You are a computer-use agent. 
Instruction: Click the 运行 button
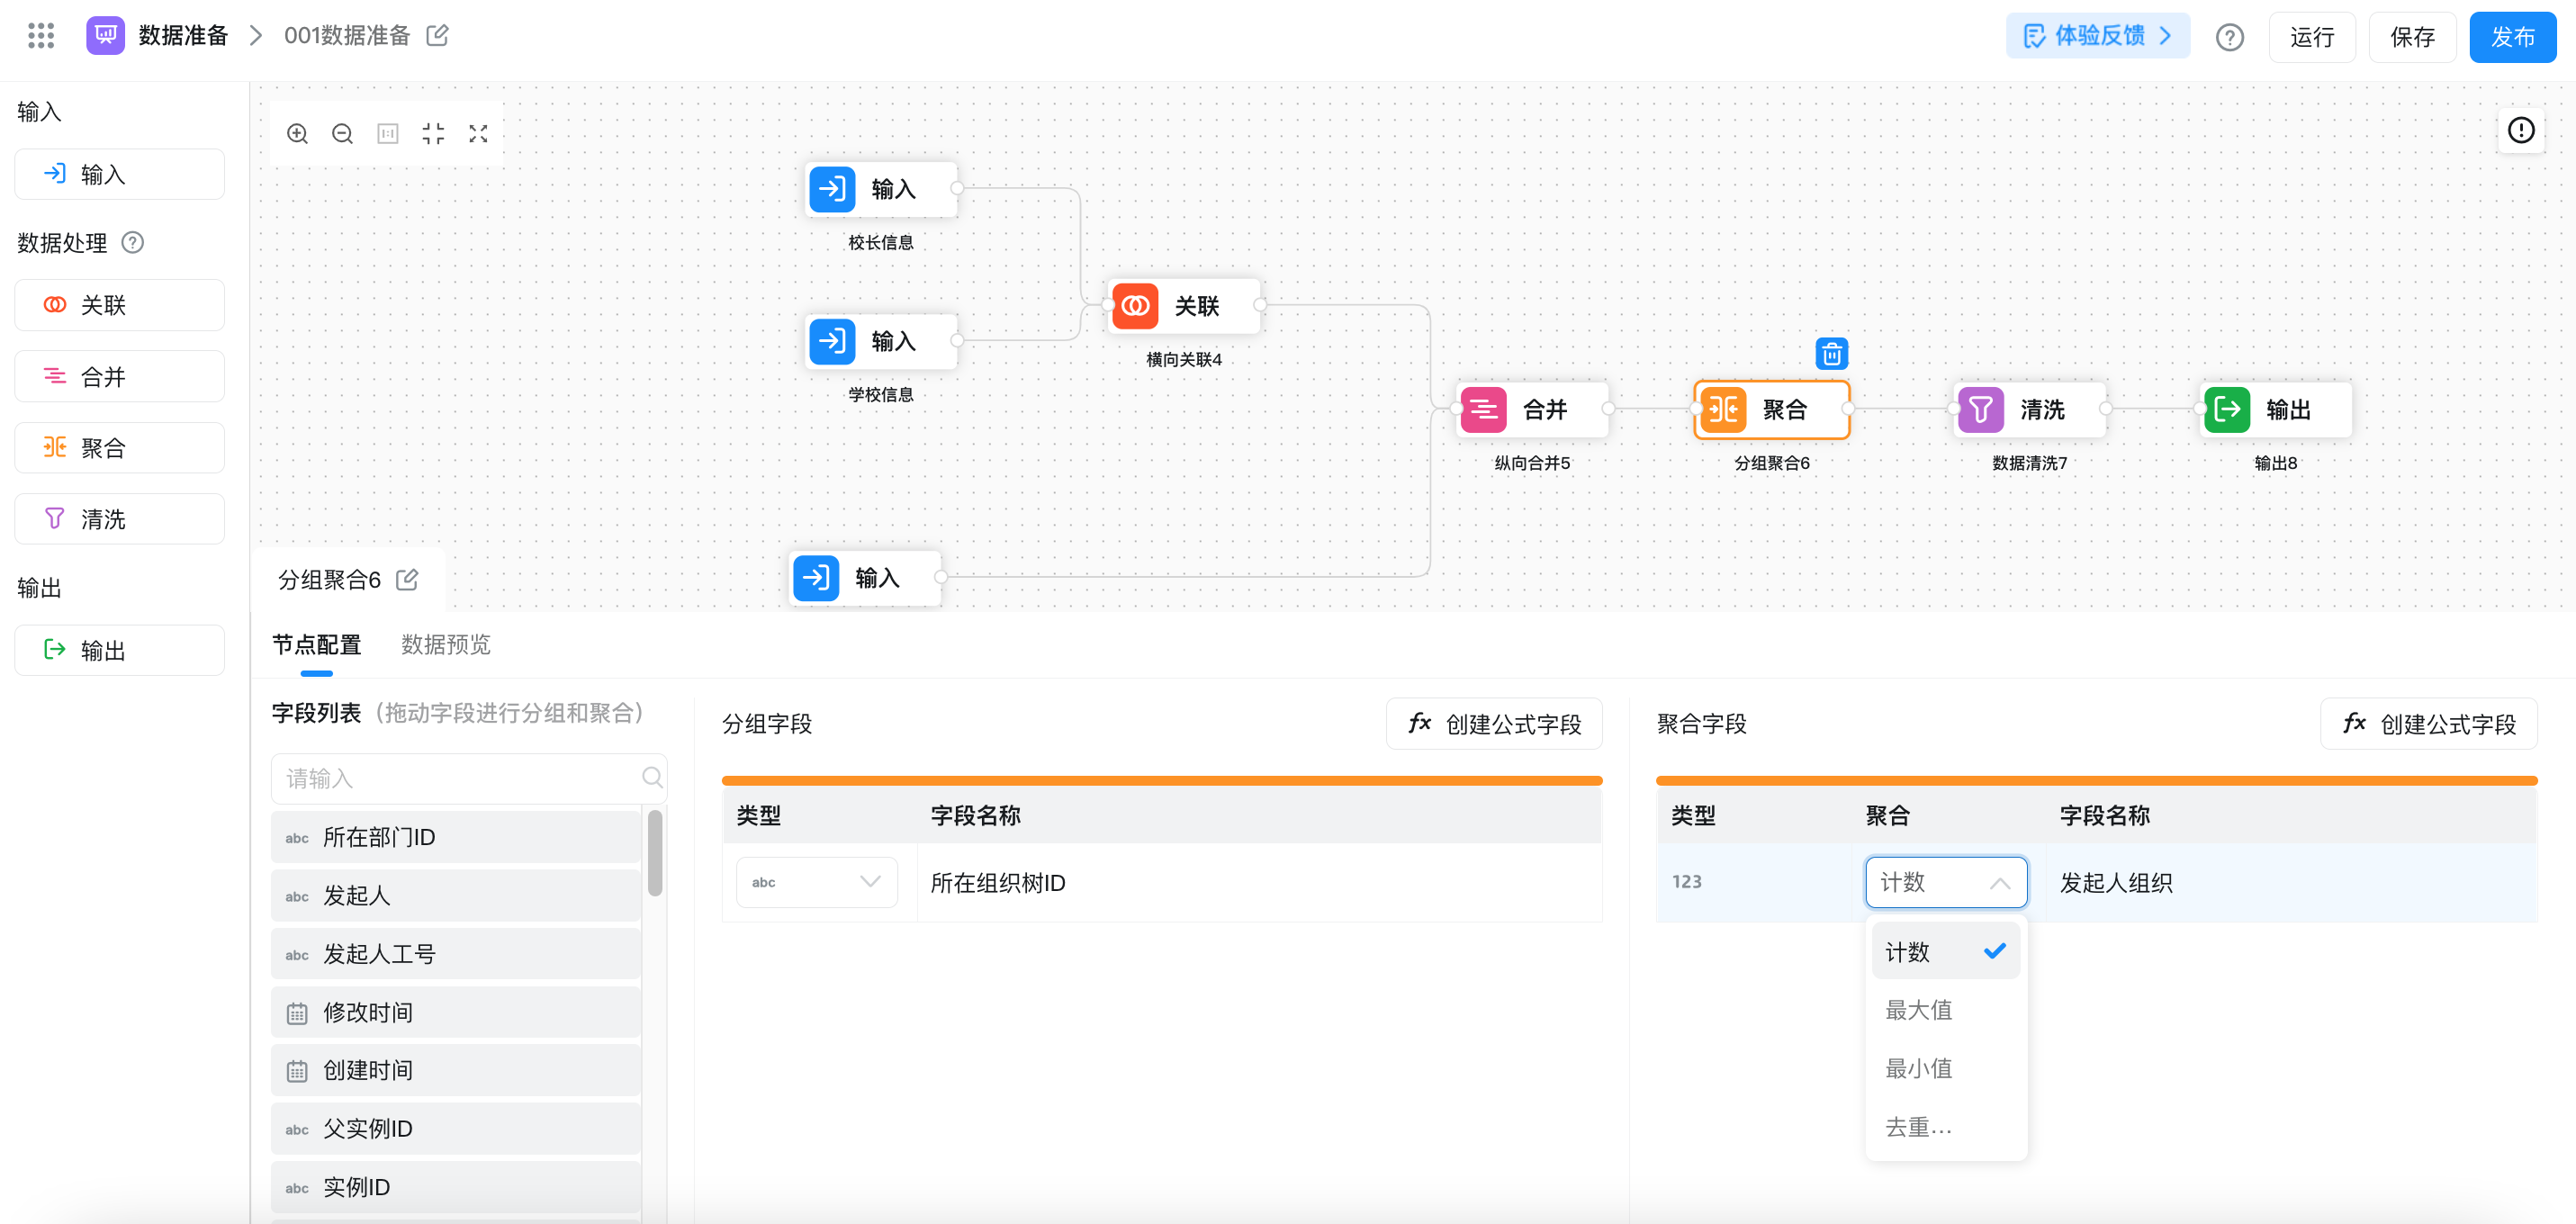tap(2311, 37)
